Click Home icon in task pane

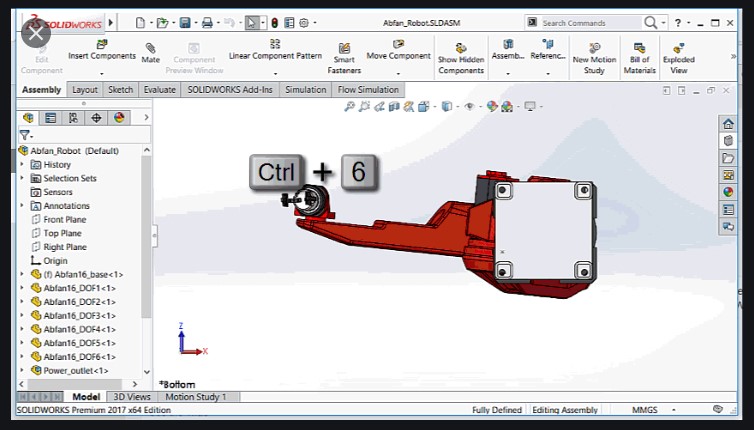728,124
